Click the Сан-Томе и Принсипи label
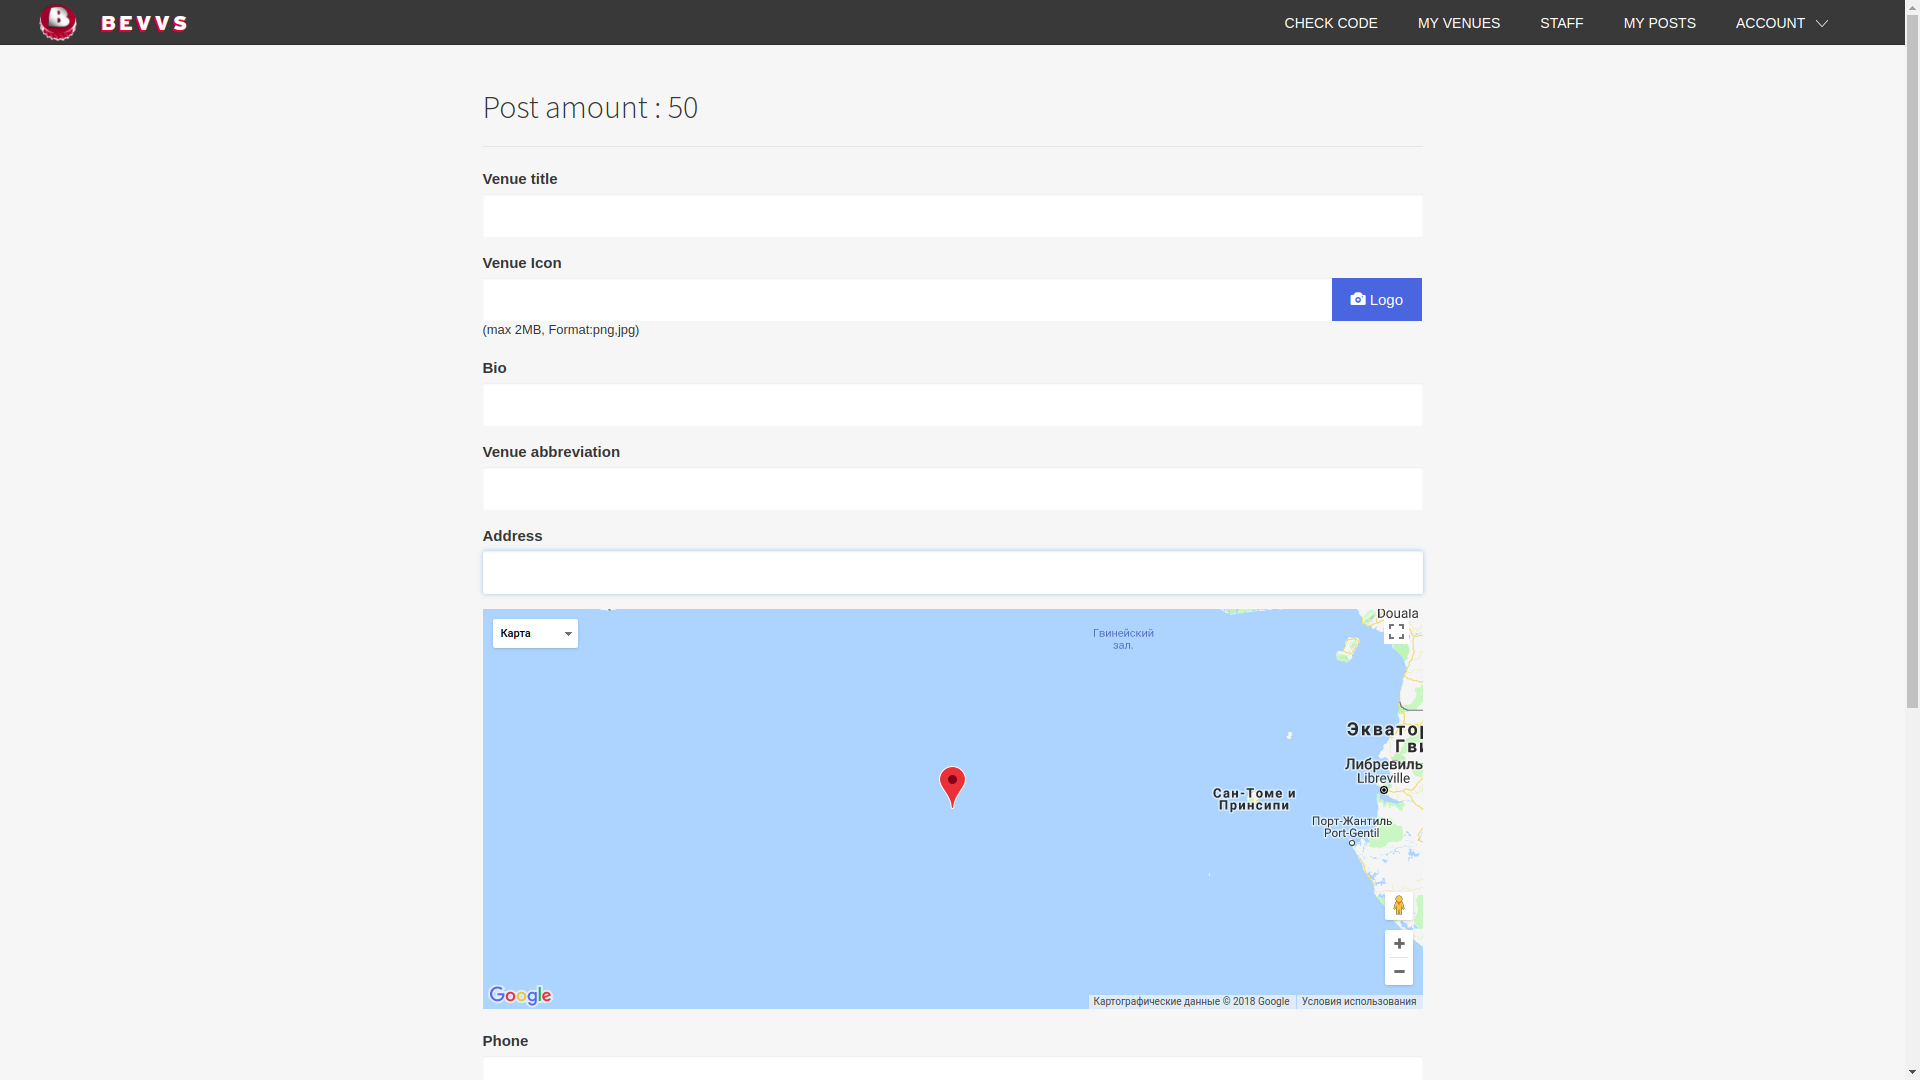1920x1080 pixels. (x=1254, y=799)
